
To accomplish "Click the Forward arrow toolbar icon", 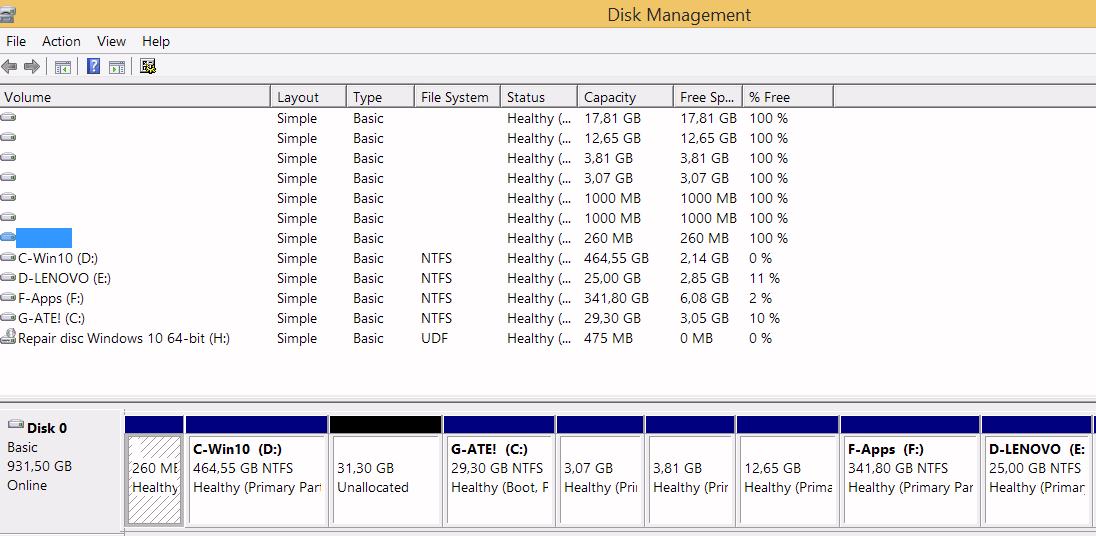I will coord(32,67).
